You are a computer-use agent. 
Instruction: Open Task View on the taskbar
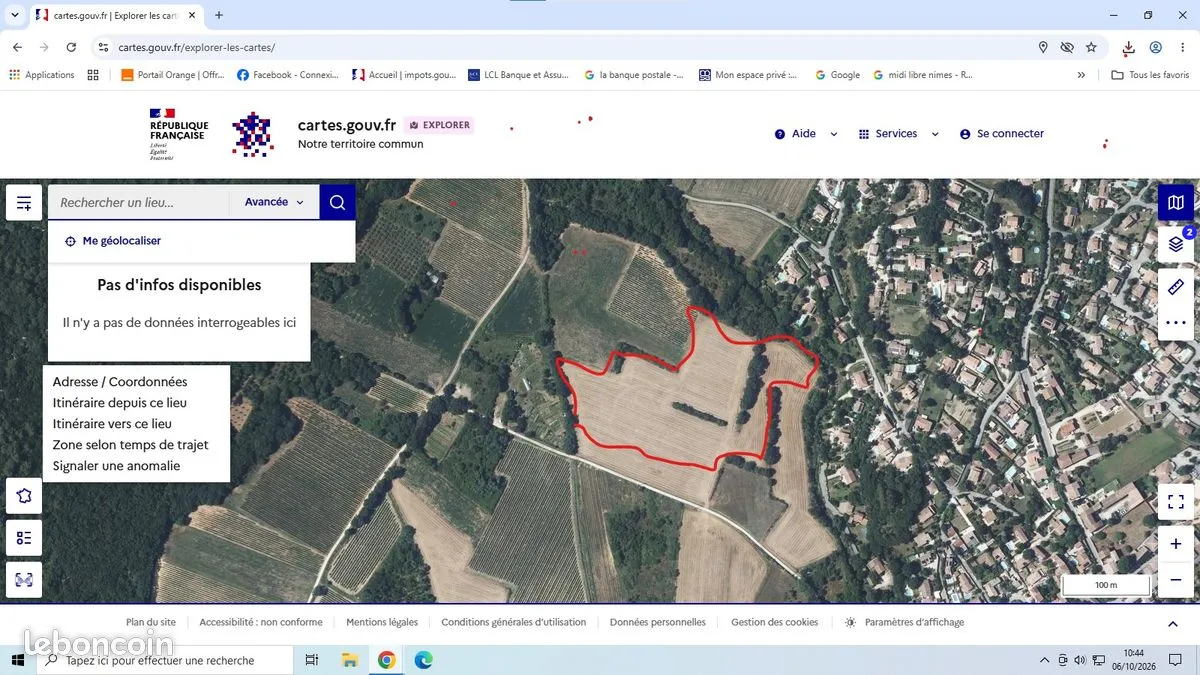coord(311,660)
